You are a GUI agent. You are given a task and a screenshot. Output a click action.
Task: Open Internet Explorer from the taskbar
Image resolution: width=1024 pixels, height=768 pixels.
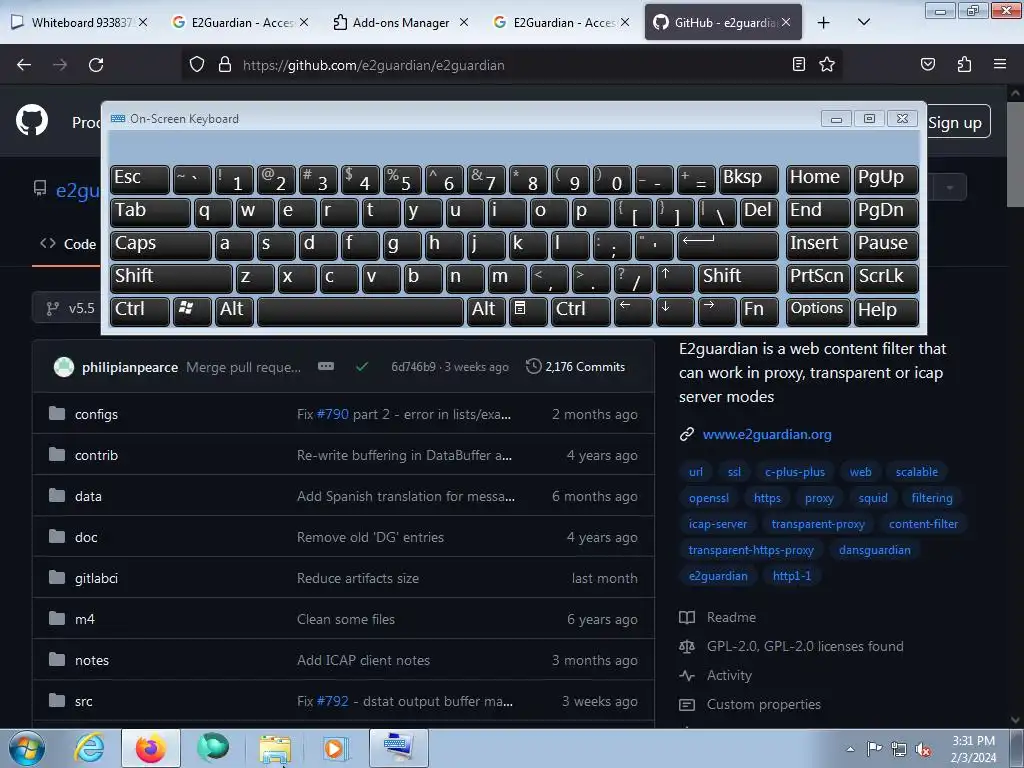point(89,748)
